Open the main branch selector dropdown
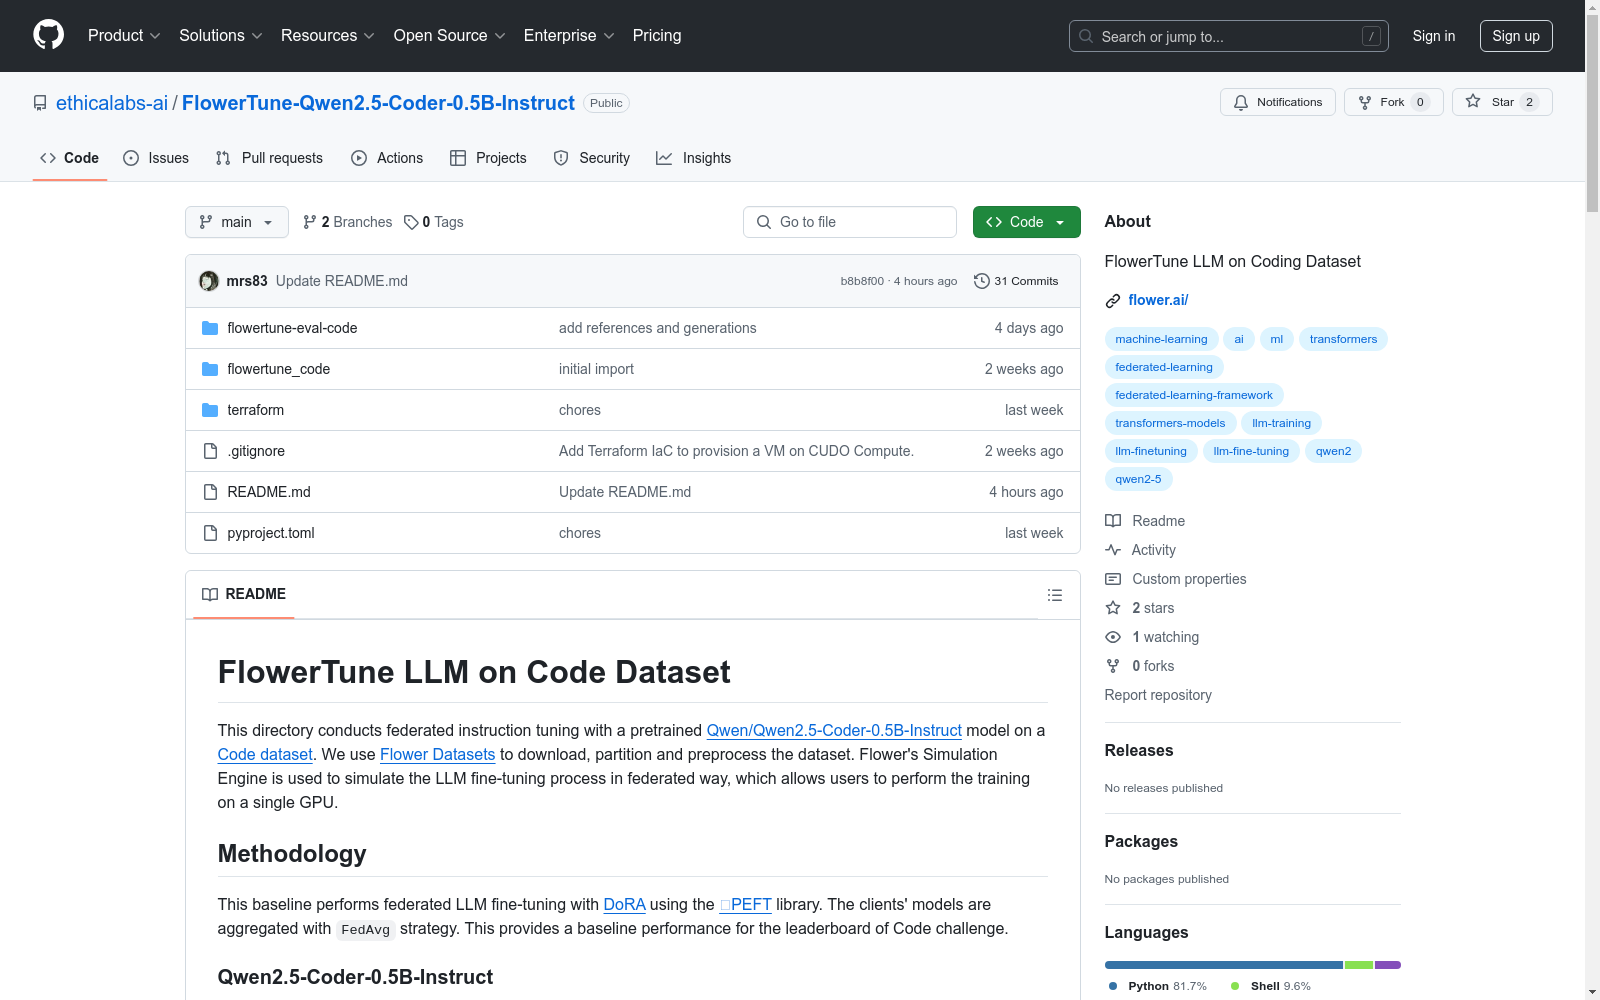The width and height of the screenshot is (1600, 1000). click(x=237, y=222)
